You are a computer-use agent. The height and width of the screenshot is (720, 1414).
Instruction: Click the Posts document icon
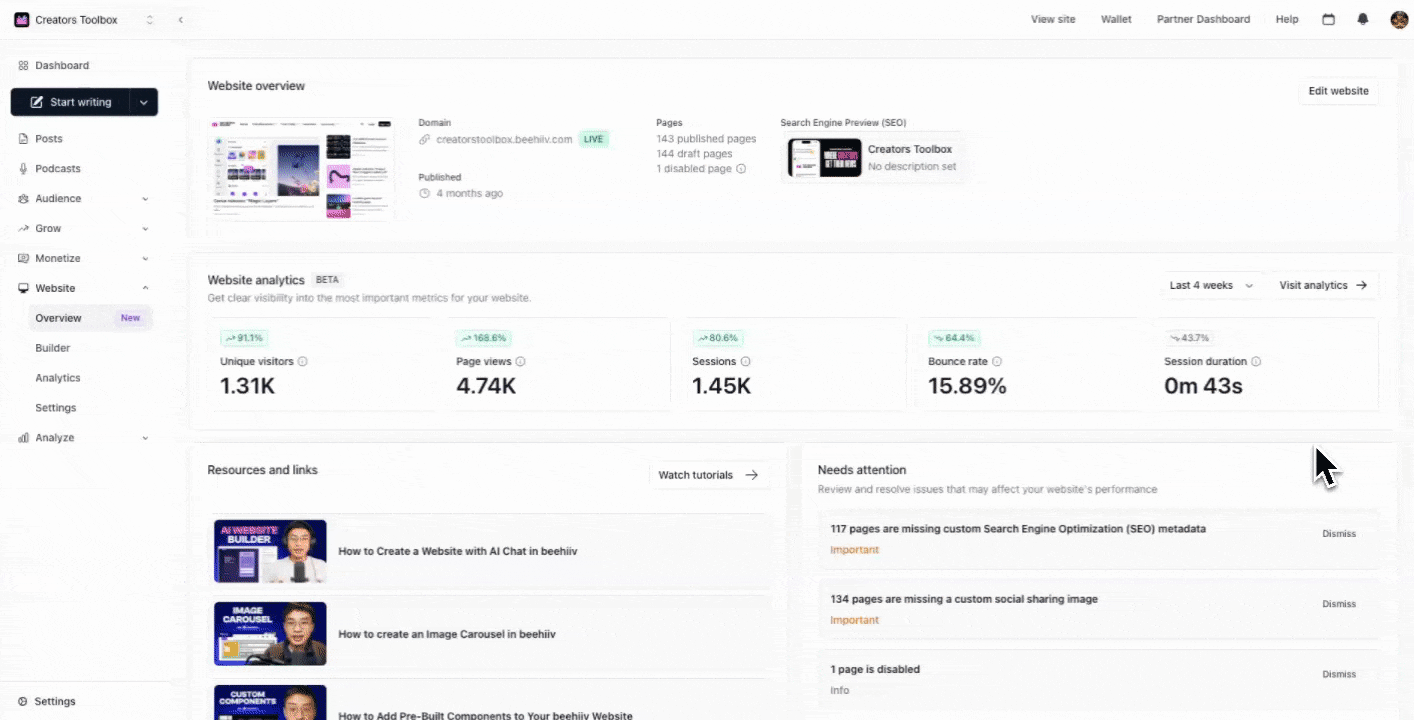23,139
